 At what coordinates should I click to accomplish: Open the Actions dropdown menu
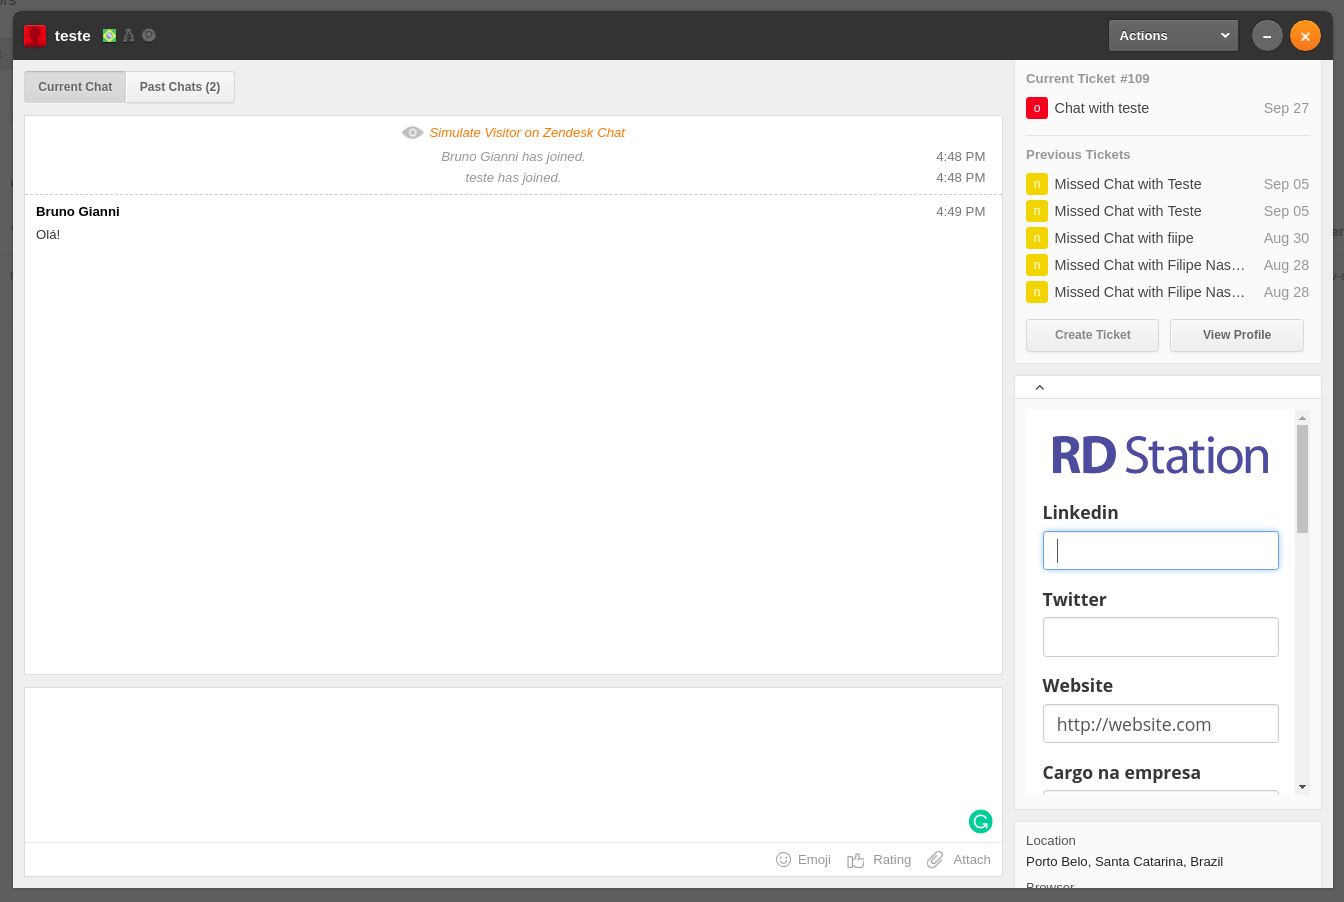[1173, 34]
